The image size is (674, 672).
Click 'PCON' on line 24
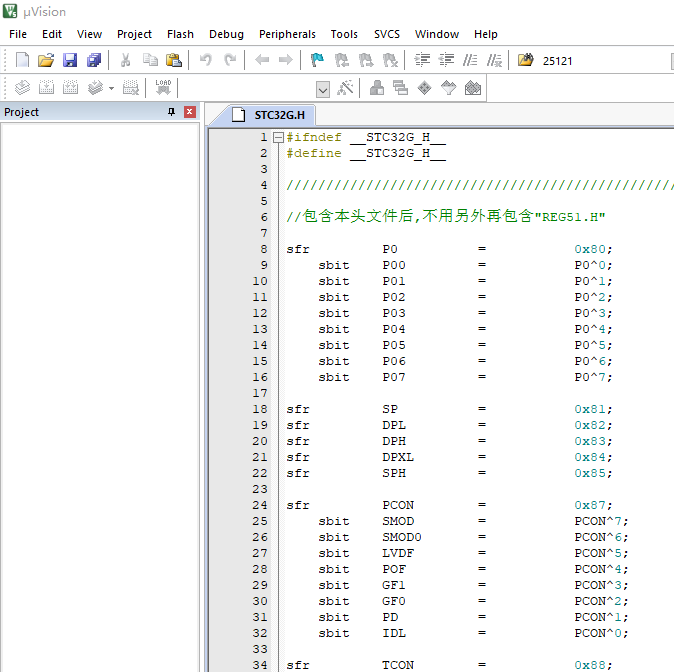point(398,505)
